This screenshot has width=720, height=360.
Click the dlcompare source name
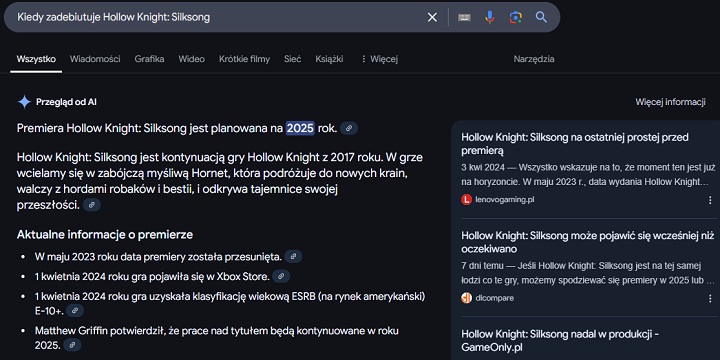[x=495, y=298]
